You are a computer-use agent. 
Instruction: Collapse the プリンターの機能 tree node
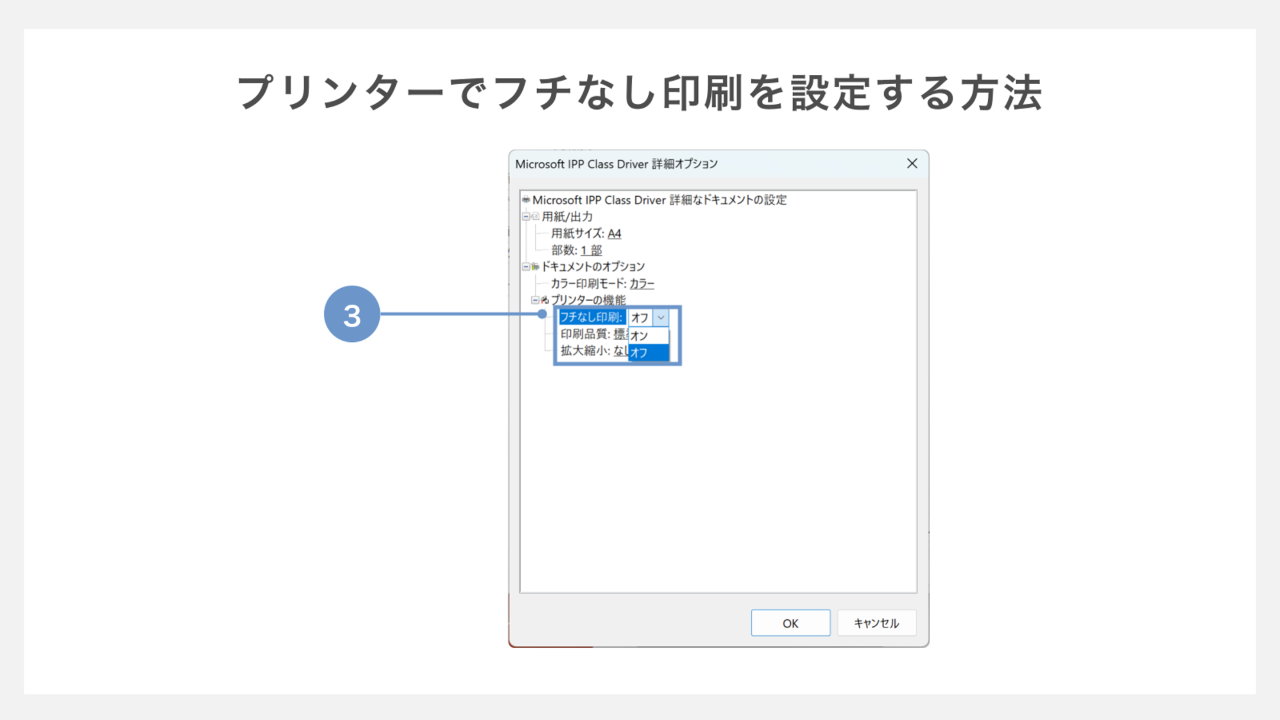[535, 300]
